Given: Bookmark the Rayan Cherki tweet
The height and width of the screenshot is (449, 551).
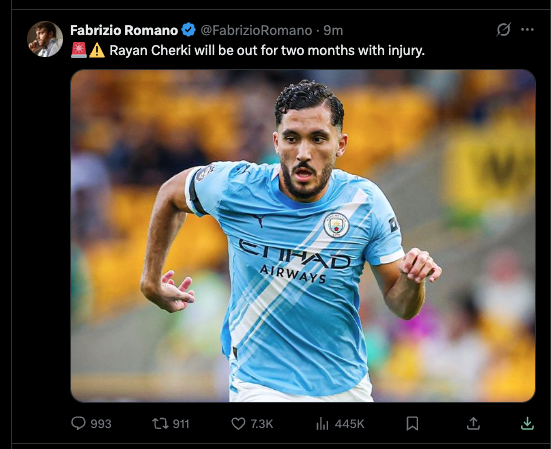Looking at the screenshot, I should [412, 424].
